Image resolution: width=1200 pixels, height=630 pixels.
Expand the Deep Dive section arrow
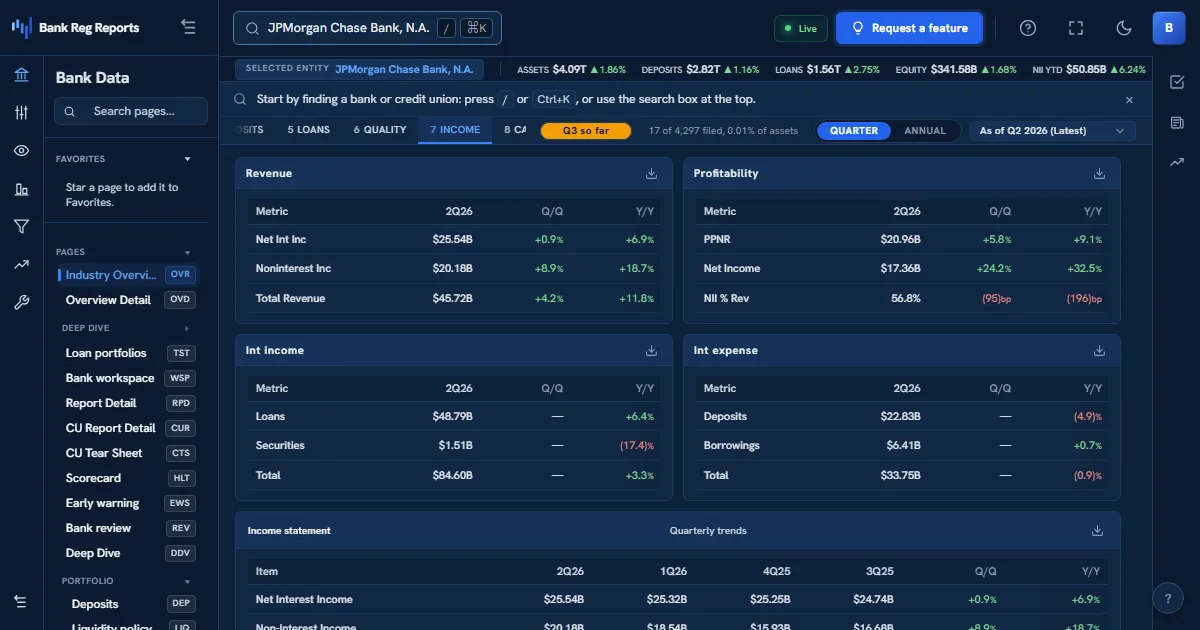pos(187,328)
